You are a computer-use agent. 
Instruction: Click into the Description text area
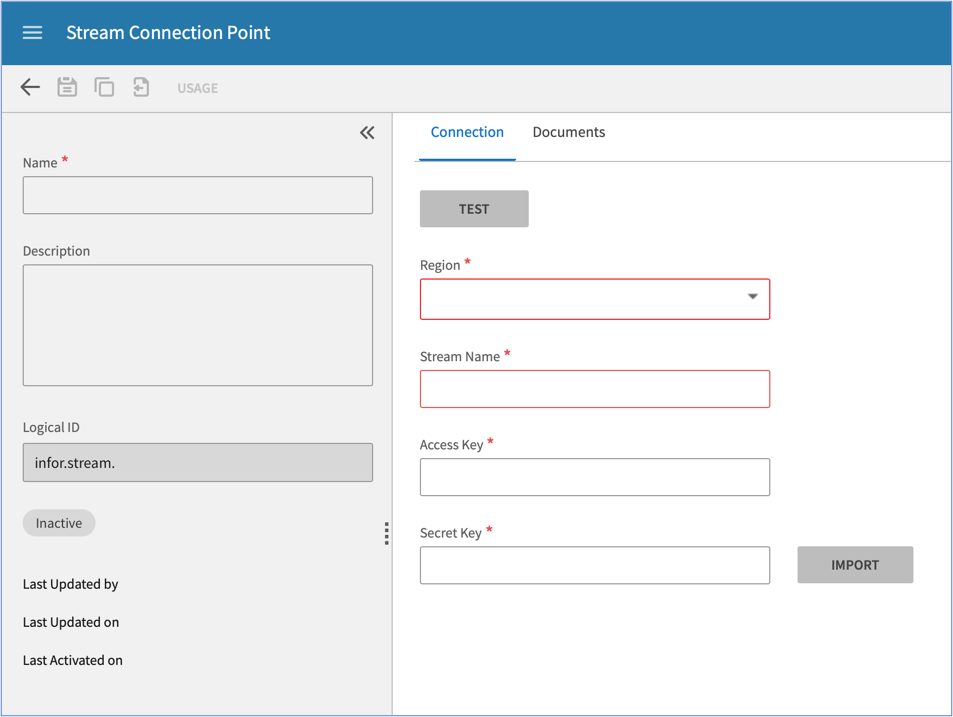(x=198, y=325)
